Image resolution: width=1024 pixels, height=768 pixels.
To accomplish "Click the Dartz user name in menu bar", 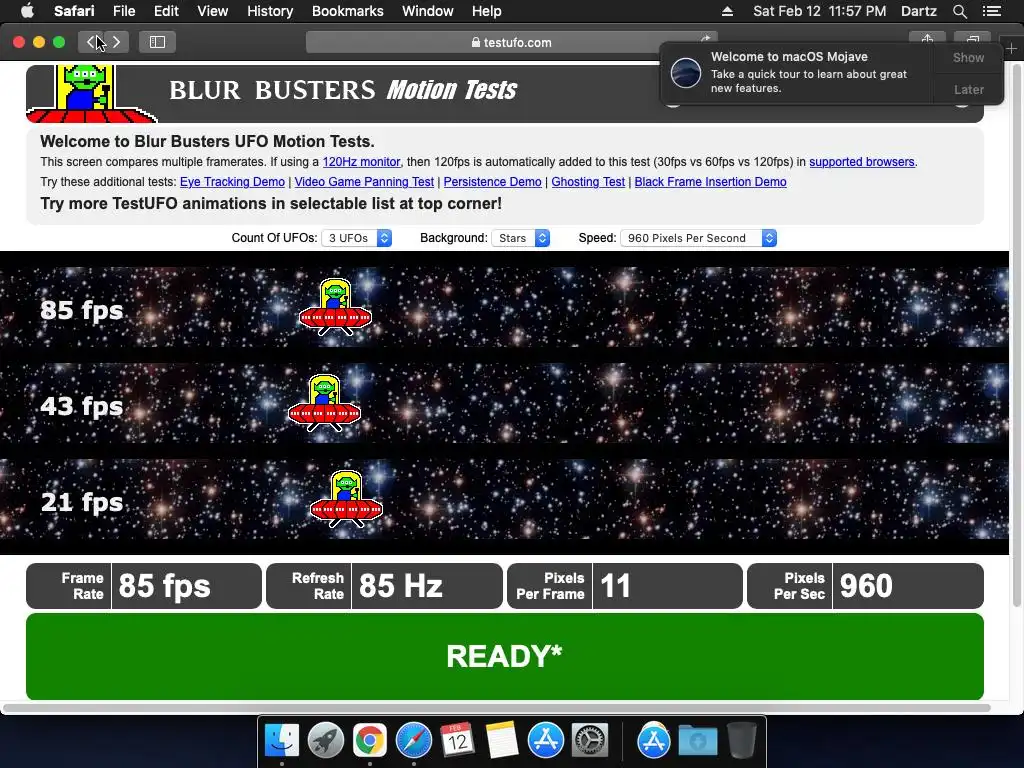I will (918, 11).
